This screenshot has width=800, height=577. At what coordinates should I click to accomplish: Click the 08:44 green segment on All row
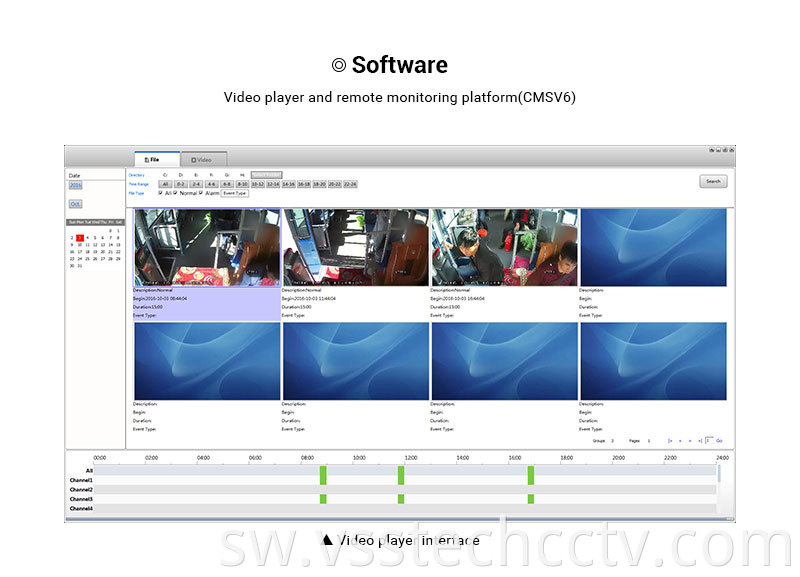pyautogui.click(x=323, y=470)
